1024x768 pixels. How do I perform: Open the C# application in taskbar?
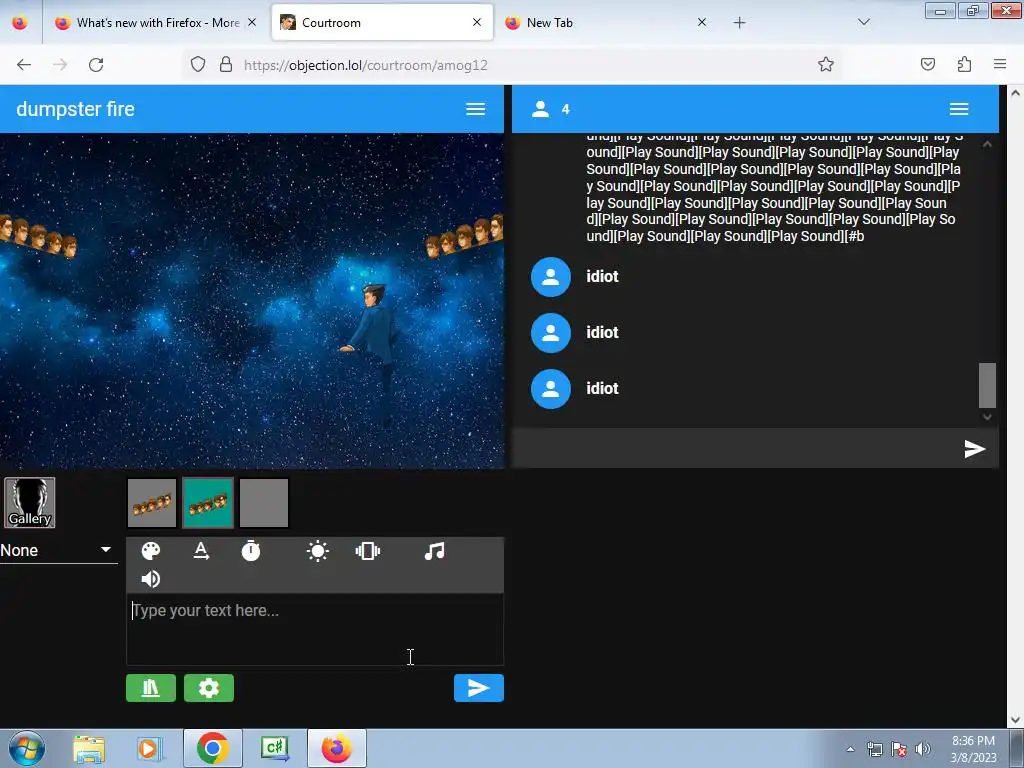click(275, 748)
